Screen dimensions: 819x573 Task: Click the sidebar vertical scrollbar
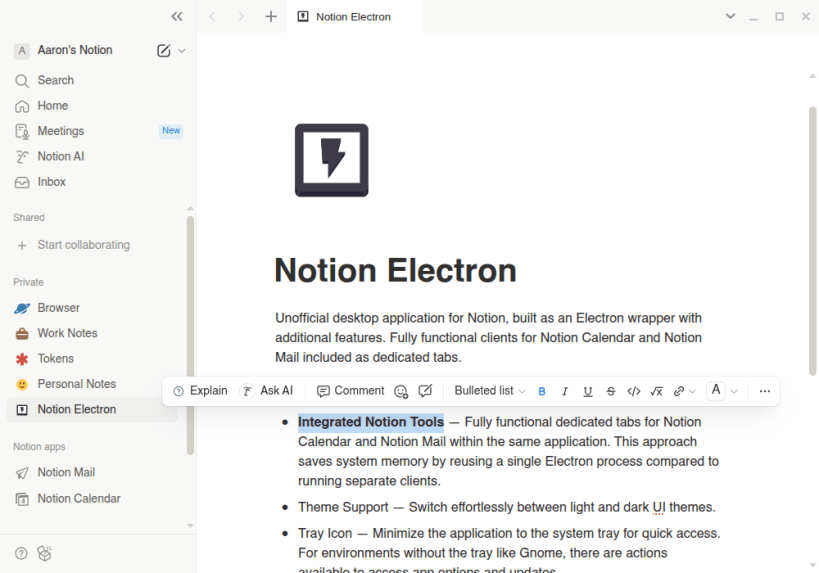pos(190,335)
